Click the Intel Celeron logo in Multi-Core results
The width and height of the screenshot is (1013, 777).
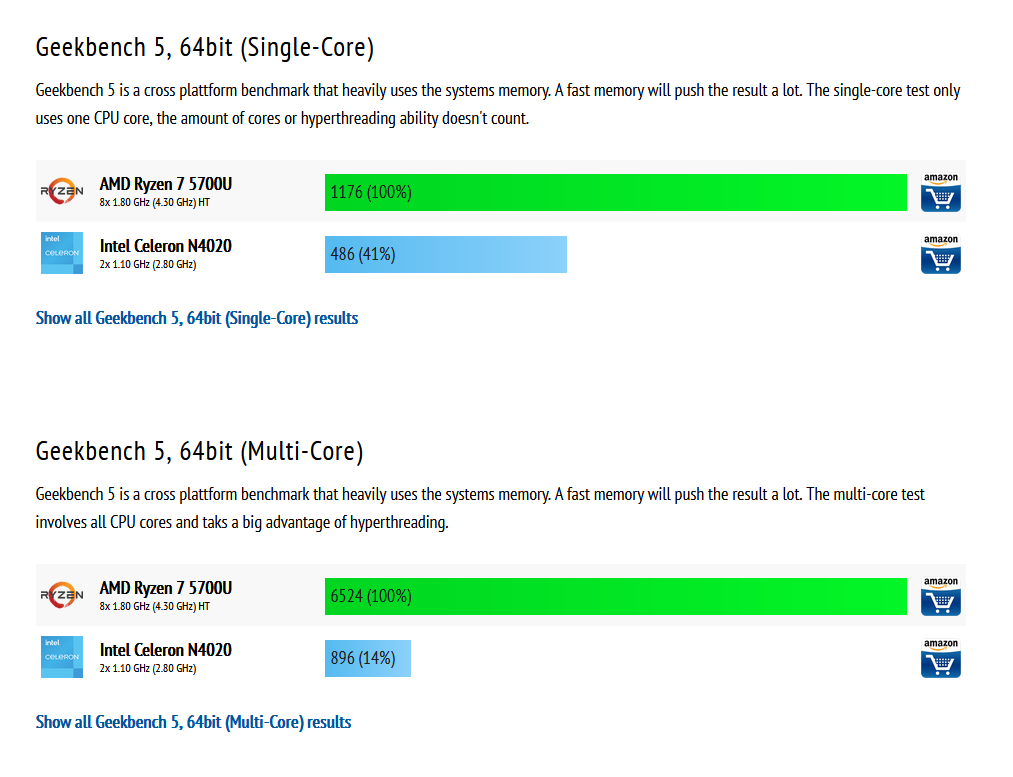coord(62,657)
